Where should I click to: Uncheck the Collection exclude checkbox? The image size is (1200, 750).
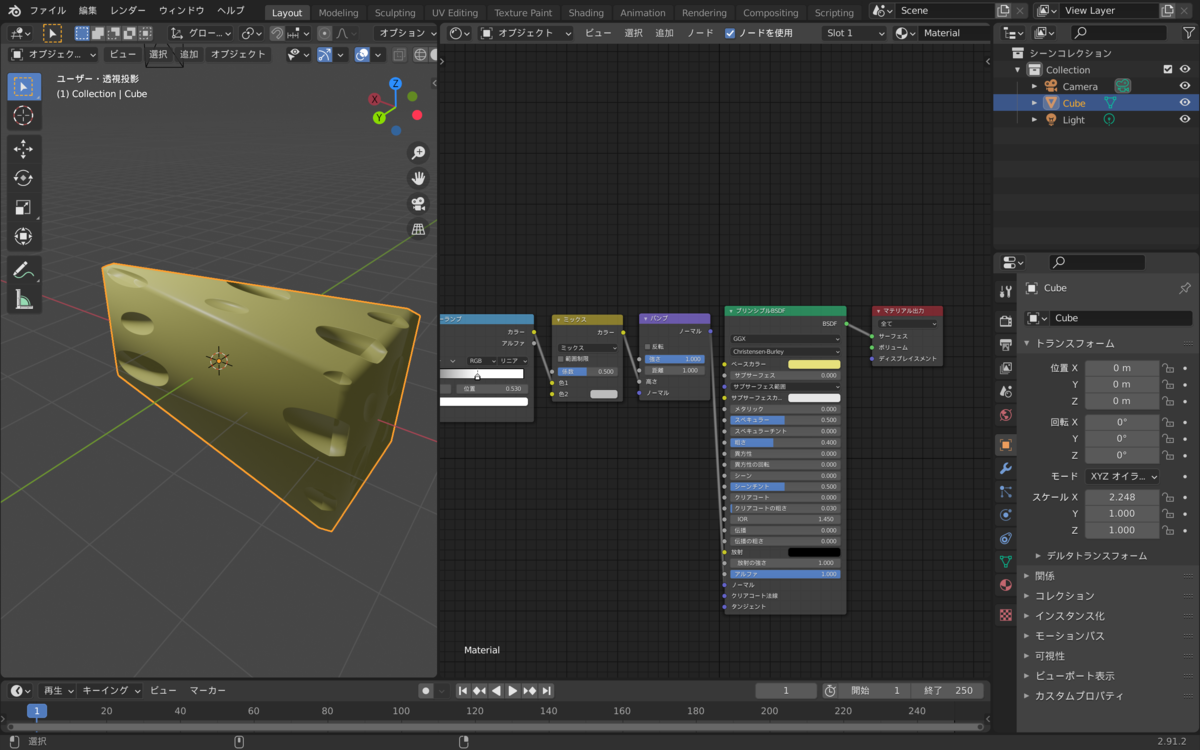point(1168,70)
